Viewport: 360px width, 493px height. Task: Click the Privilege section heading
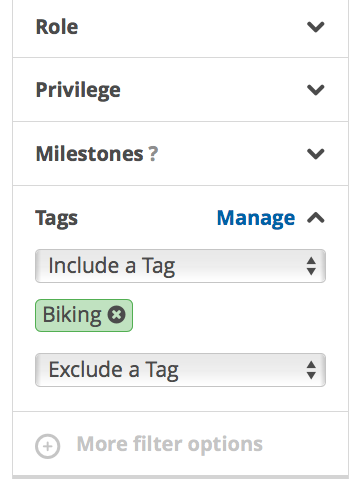(x=78, y=90)
